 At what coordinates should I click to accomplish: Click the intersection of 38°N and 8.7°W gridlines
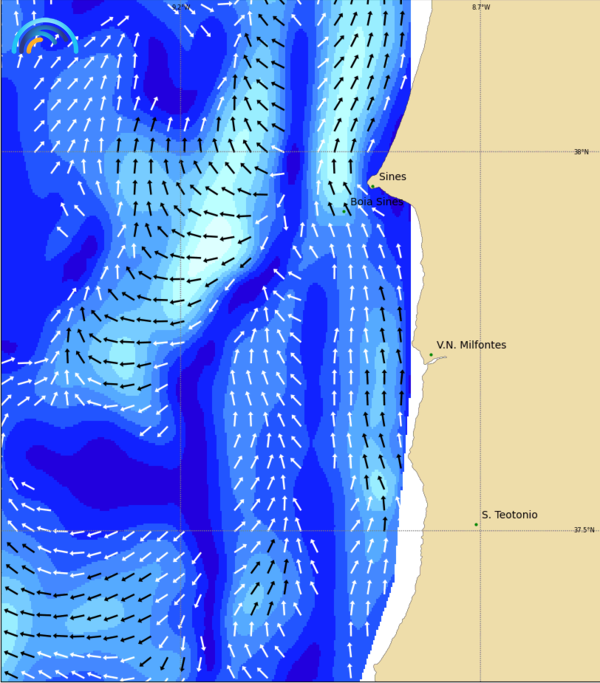(x=481, y=152)
